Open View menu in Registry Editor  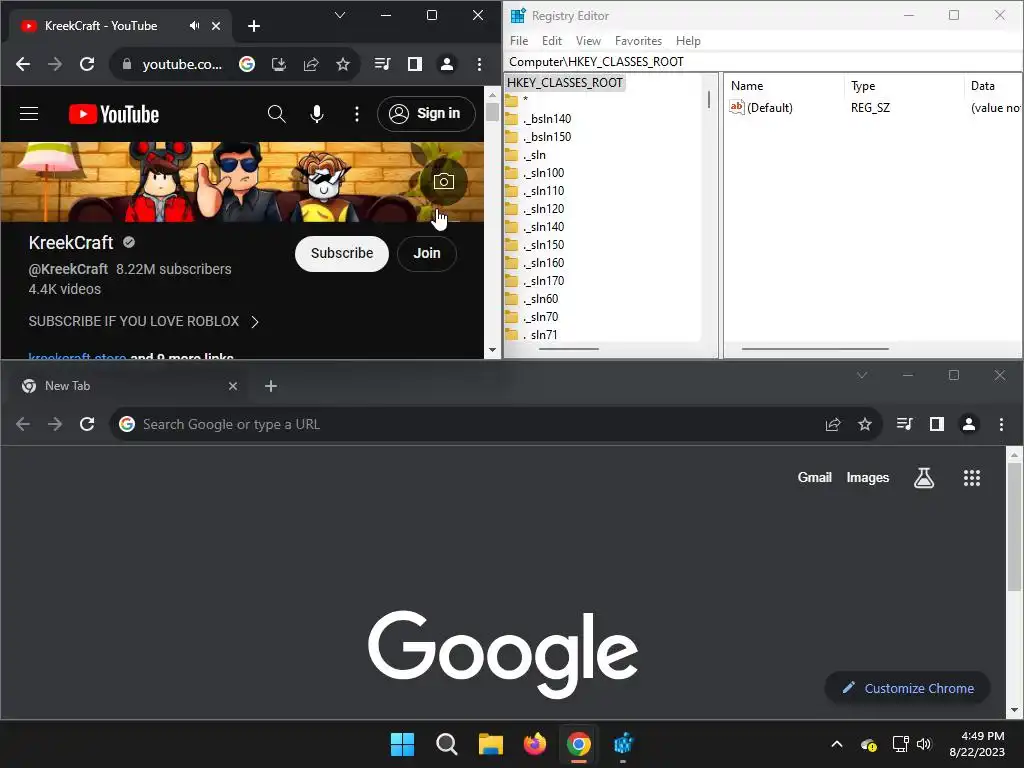click(588, 40)
